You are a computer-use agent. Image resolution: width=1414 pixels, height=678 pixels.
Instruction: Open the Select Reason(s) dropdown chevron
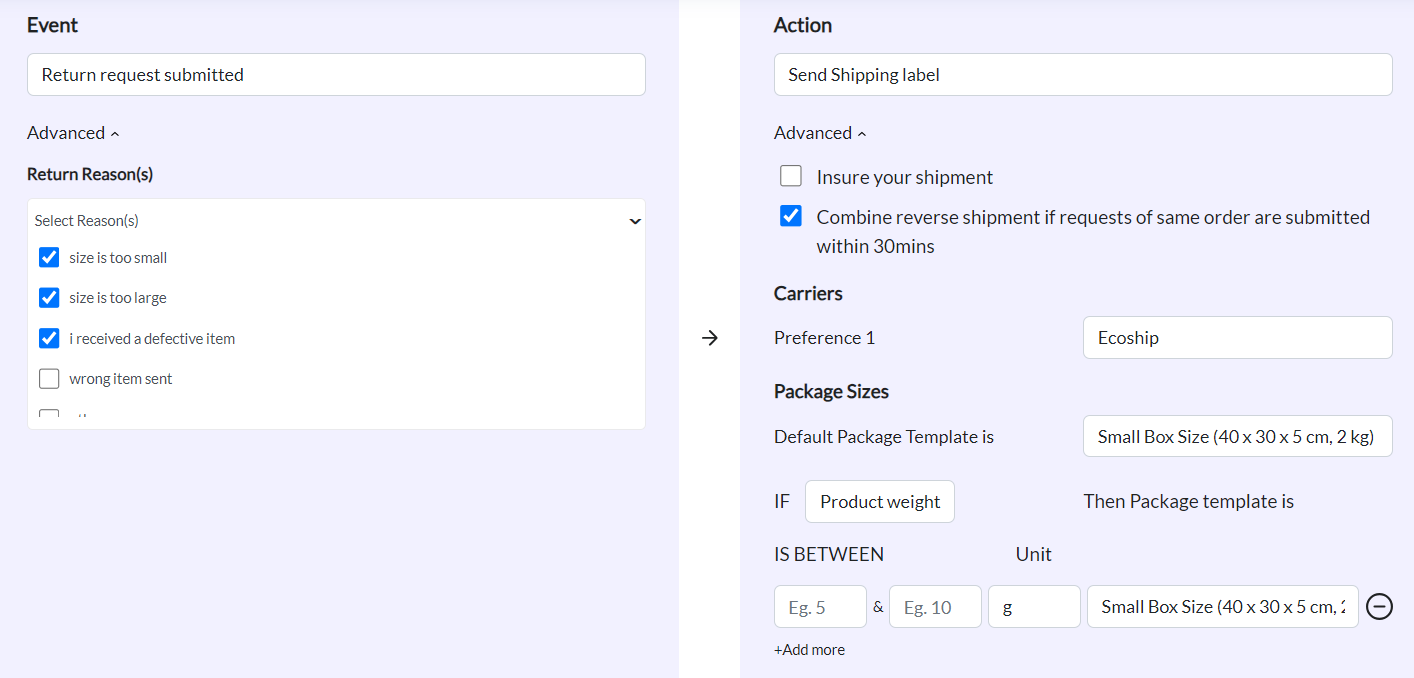[x=634, y=221]
